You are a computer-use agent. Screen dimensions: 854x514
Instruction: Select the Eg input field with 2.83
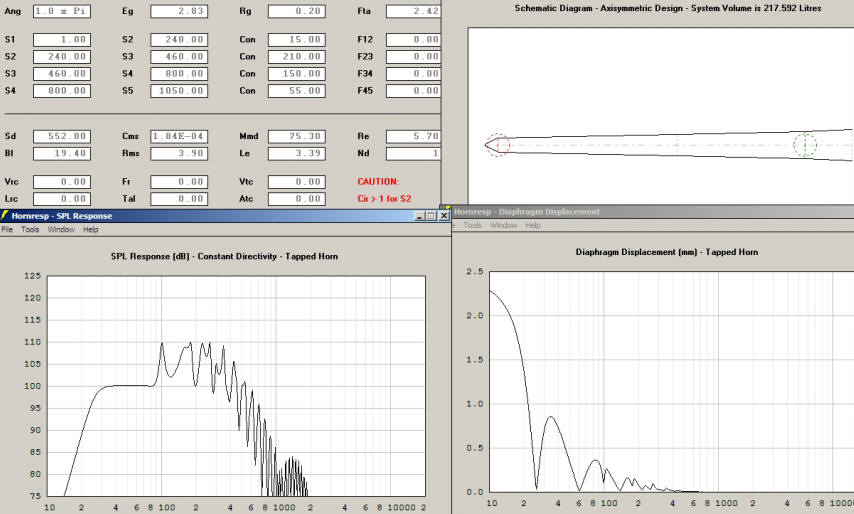[179, 11]
